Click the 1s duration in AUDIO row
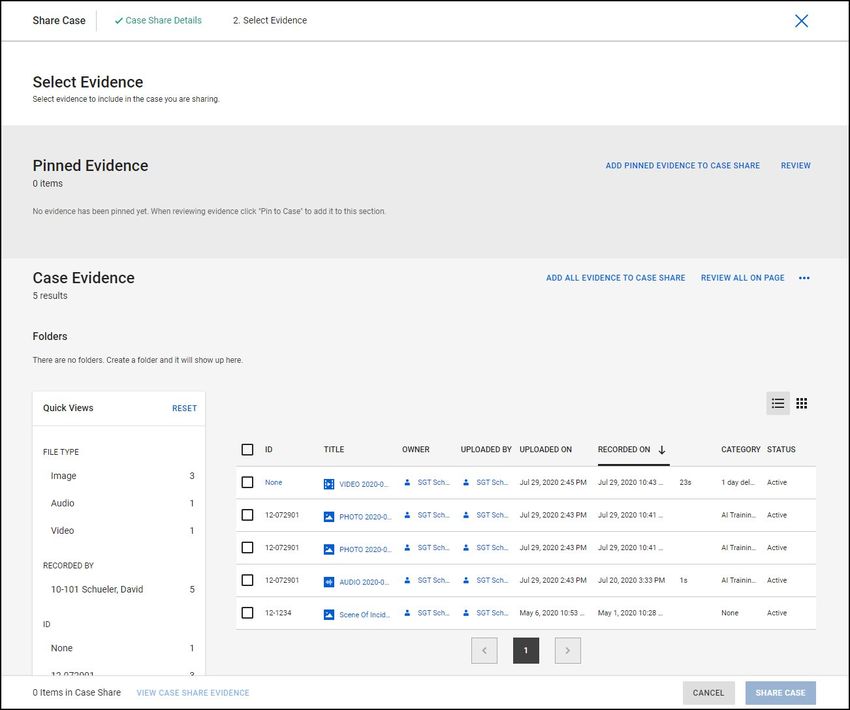The image size is (850, 710). coord(684,580)
